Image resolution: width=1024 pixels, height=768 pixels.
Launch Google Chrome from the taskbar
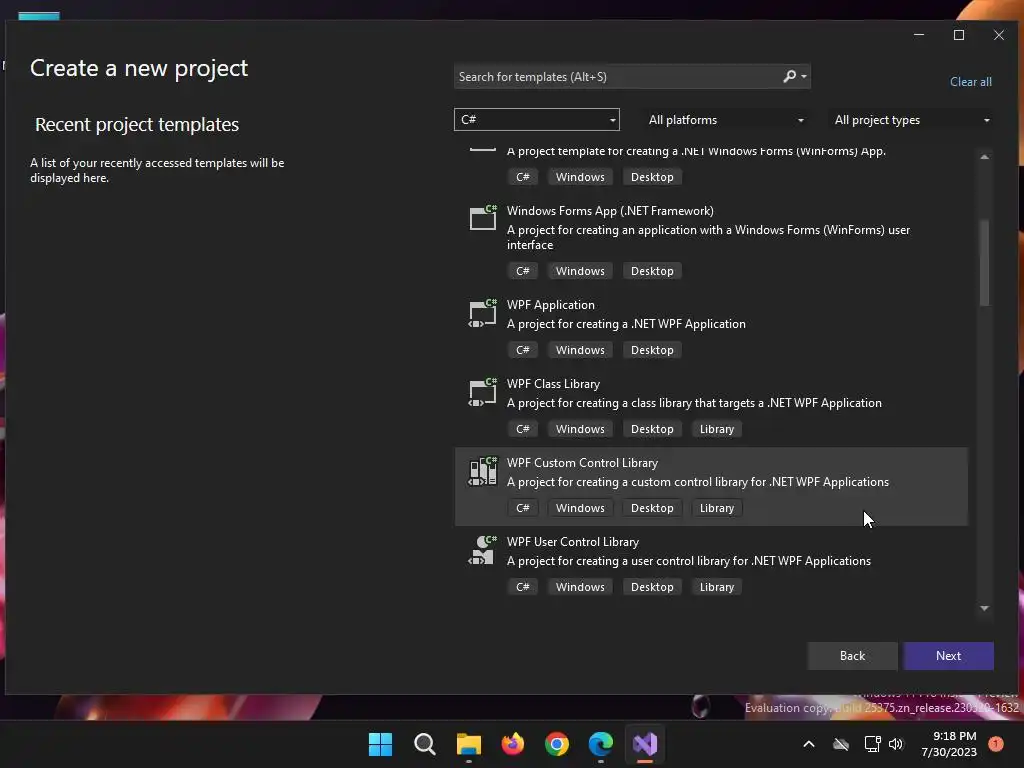[556, 744]
